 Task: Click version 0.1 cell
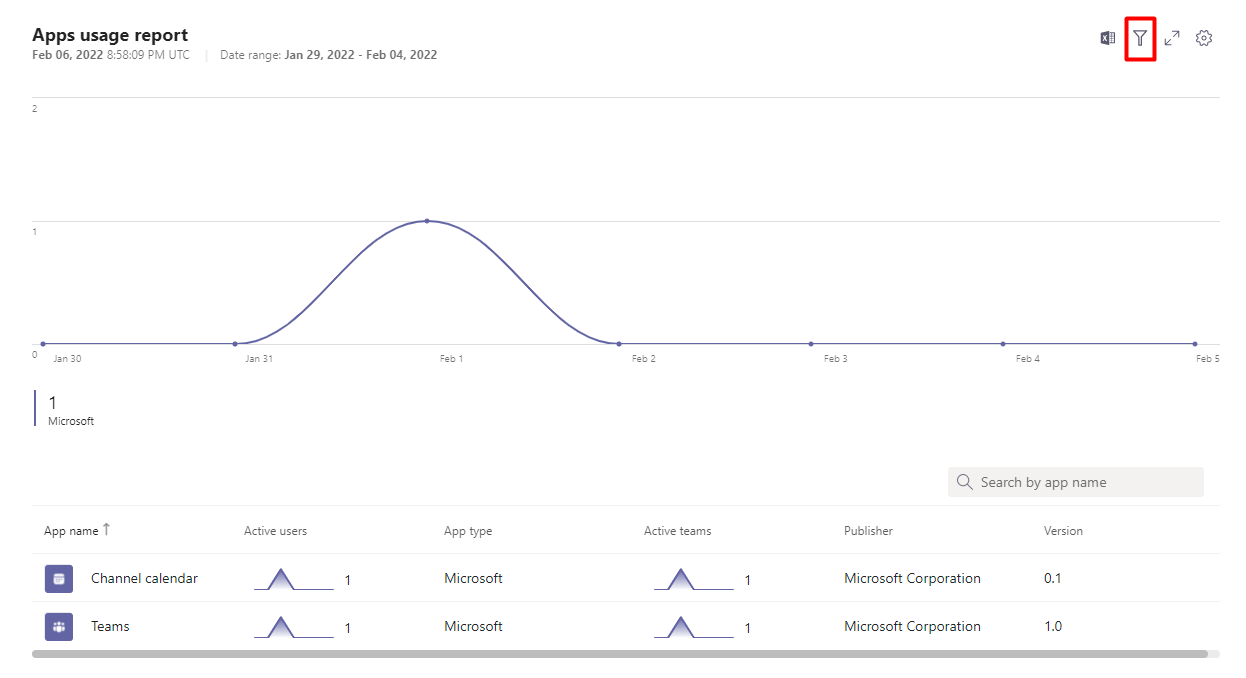click(1053, 579)
